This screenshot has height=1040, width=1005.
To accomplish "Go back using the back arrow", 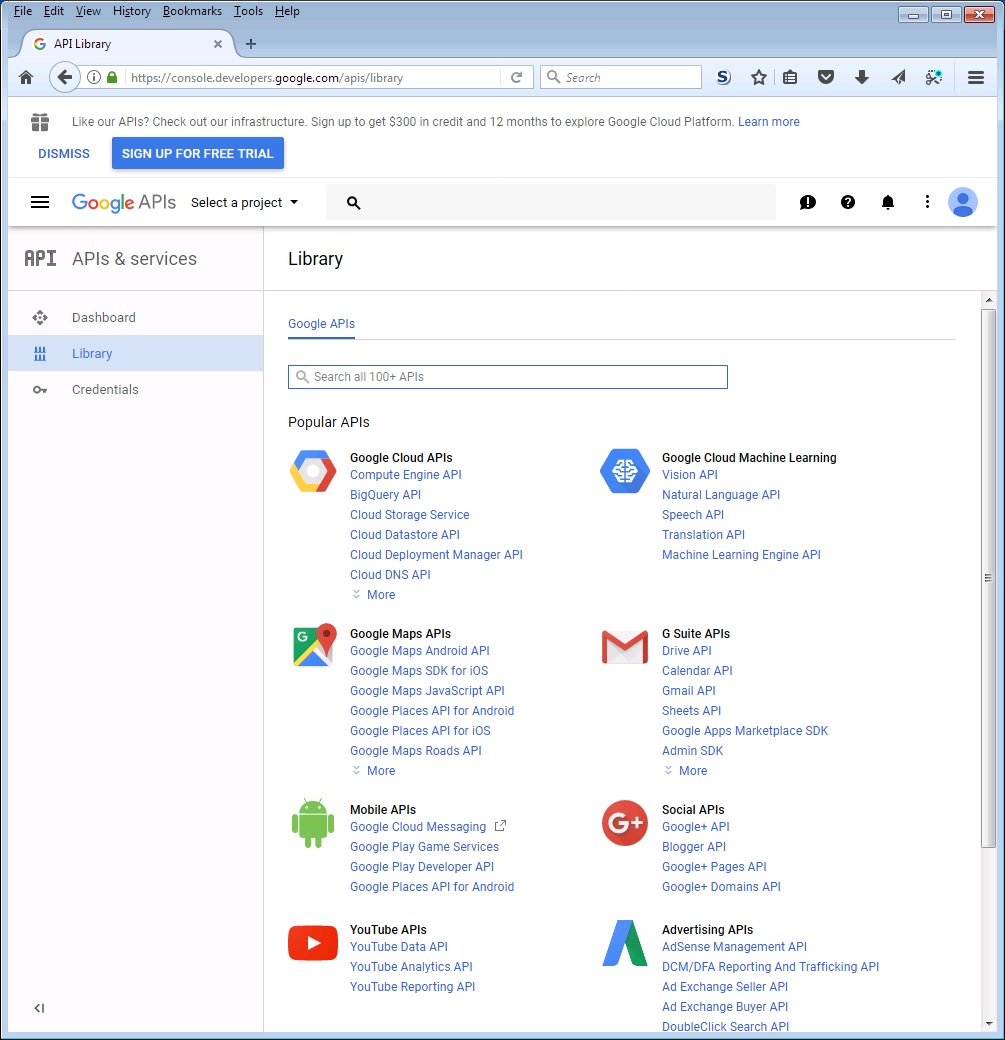I will pos(64,78).
